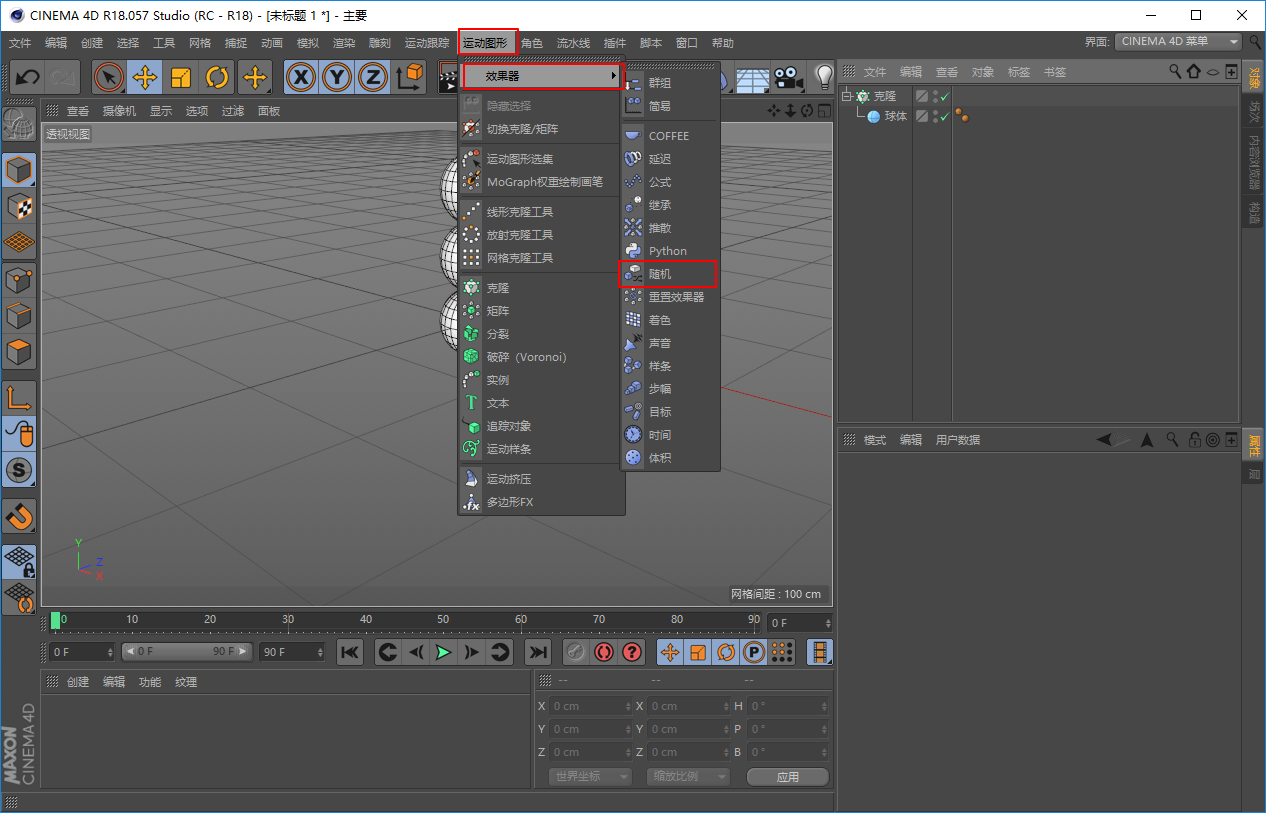
Task: Go to end of animation
Action: [x=538, y=652]
